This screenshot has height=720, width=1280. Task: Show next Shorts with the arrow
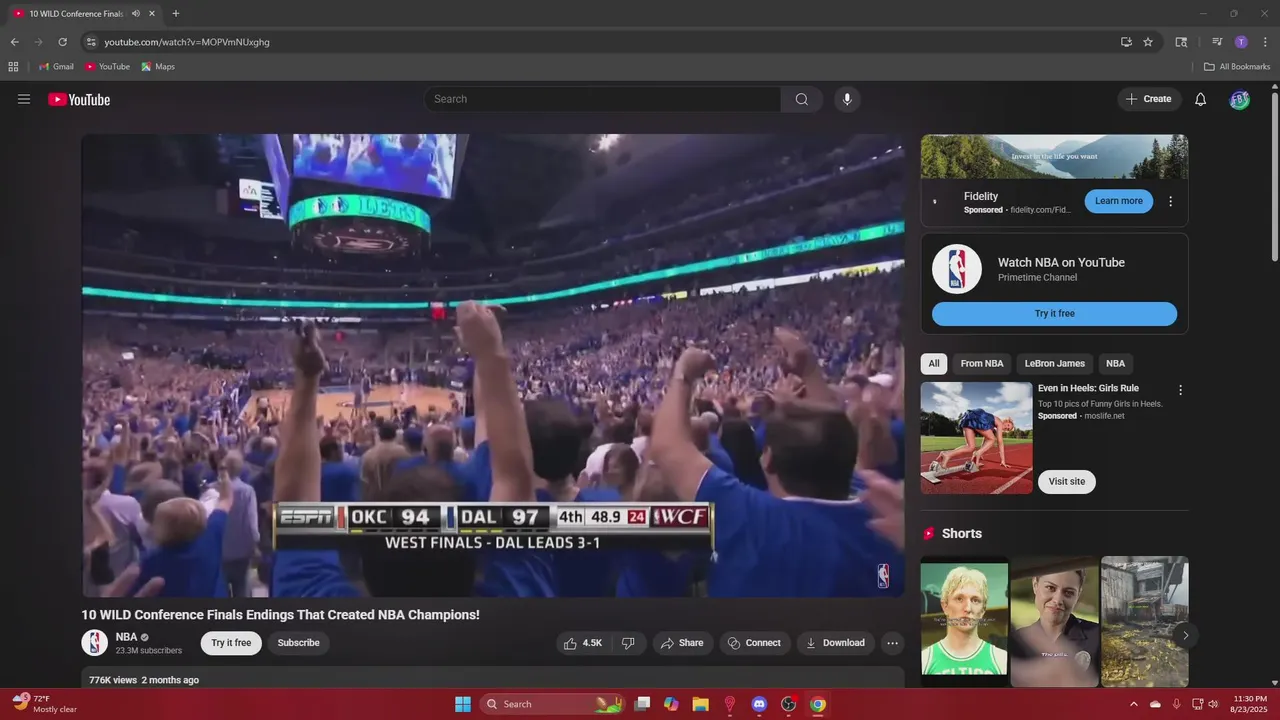[x=1185, y=635]
